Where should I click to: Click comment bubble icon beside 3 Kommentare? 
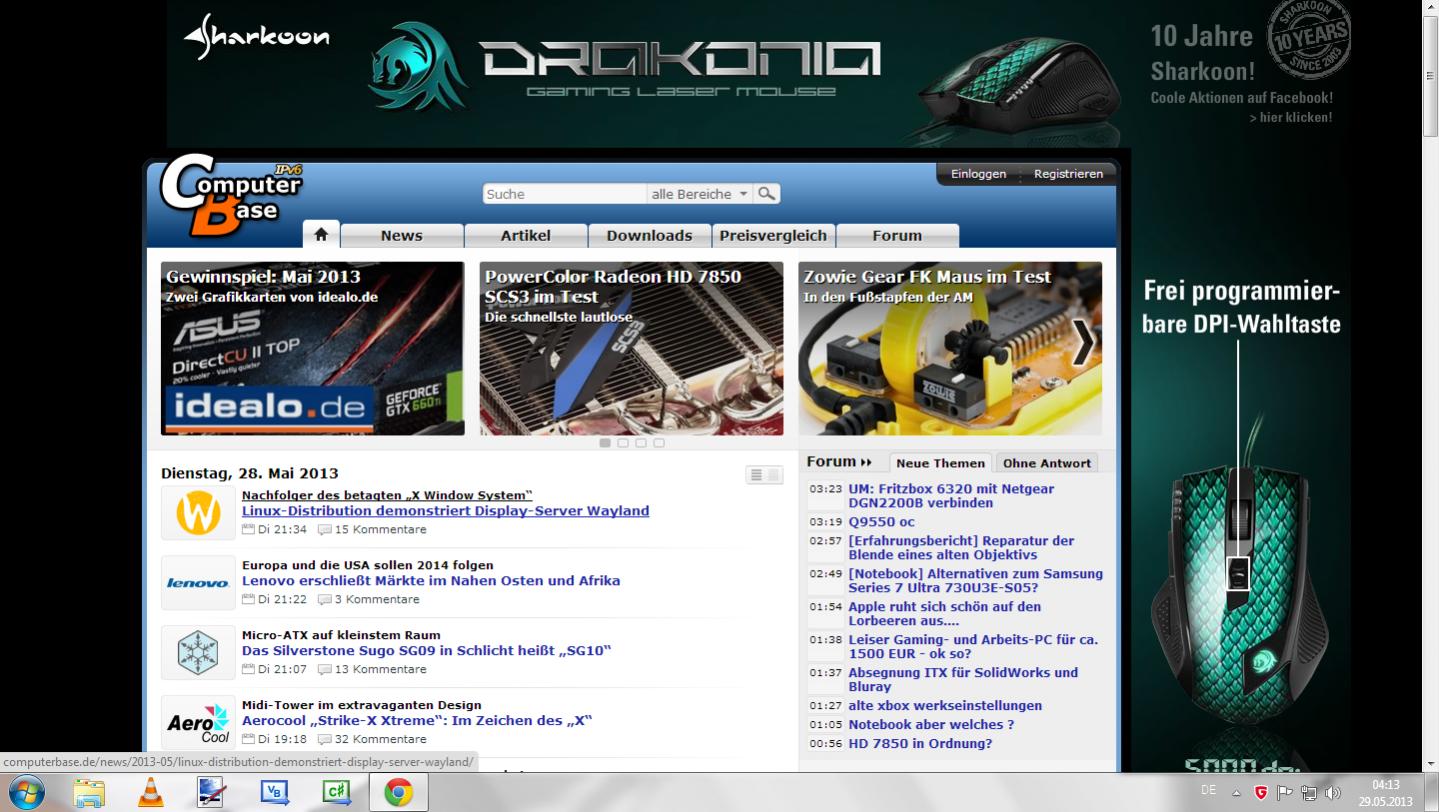pos(324,600)
